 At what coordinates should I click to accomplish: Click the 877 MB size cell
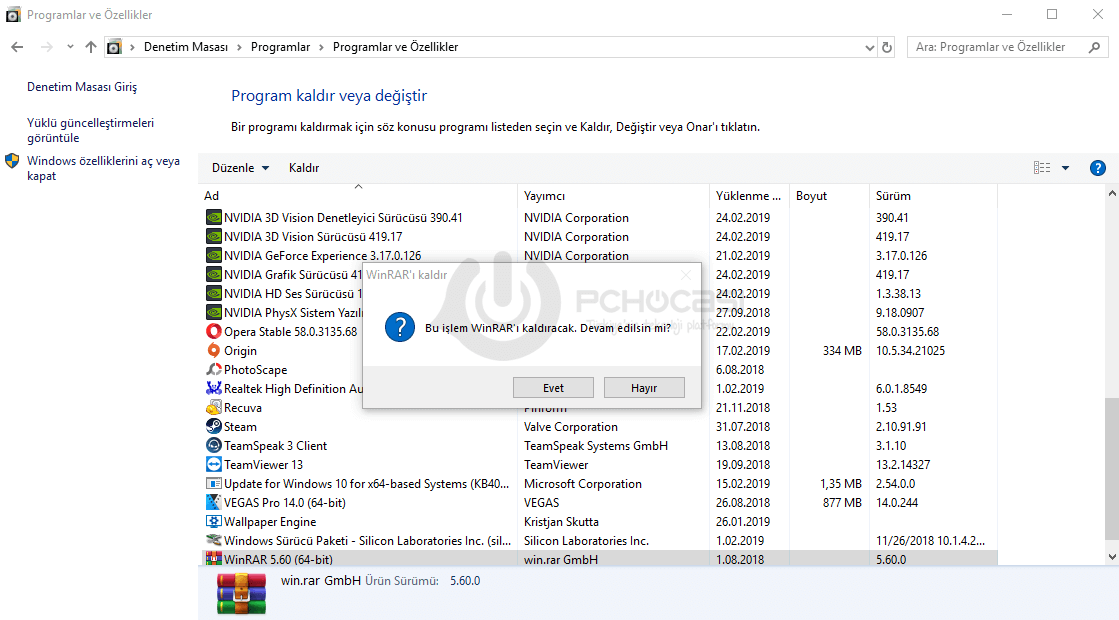(842, 502)
